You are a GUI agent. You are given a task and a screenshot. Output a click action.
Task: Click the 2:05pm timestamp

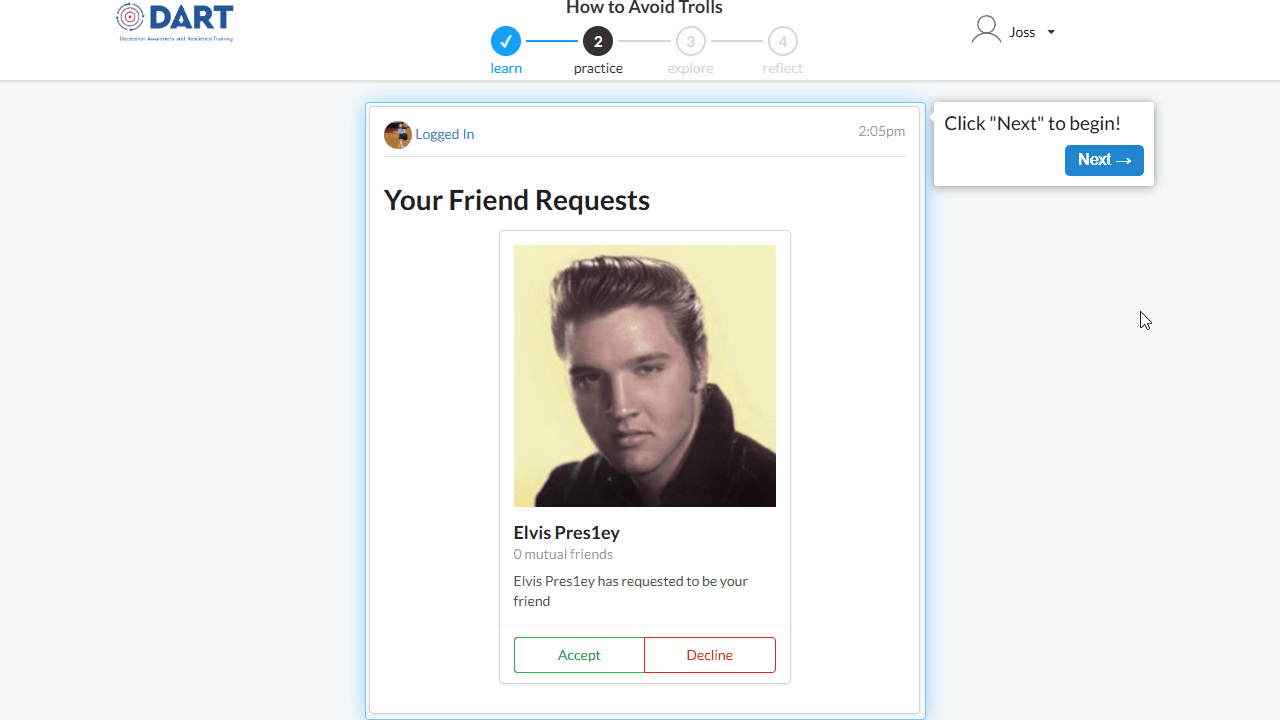pyautogui.click(x=881, y=131)
